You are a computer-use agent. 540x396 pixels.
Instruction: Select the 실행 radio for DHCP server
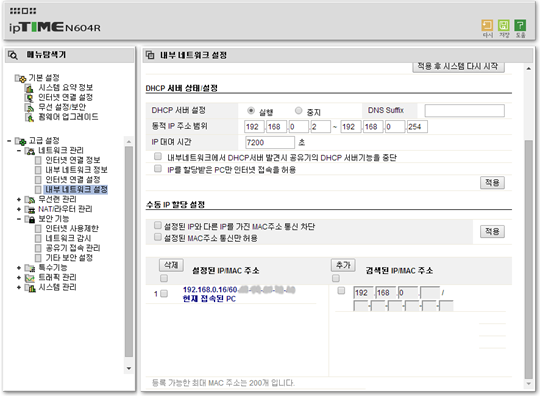[x=251, y=111]
